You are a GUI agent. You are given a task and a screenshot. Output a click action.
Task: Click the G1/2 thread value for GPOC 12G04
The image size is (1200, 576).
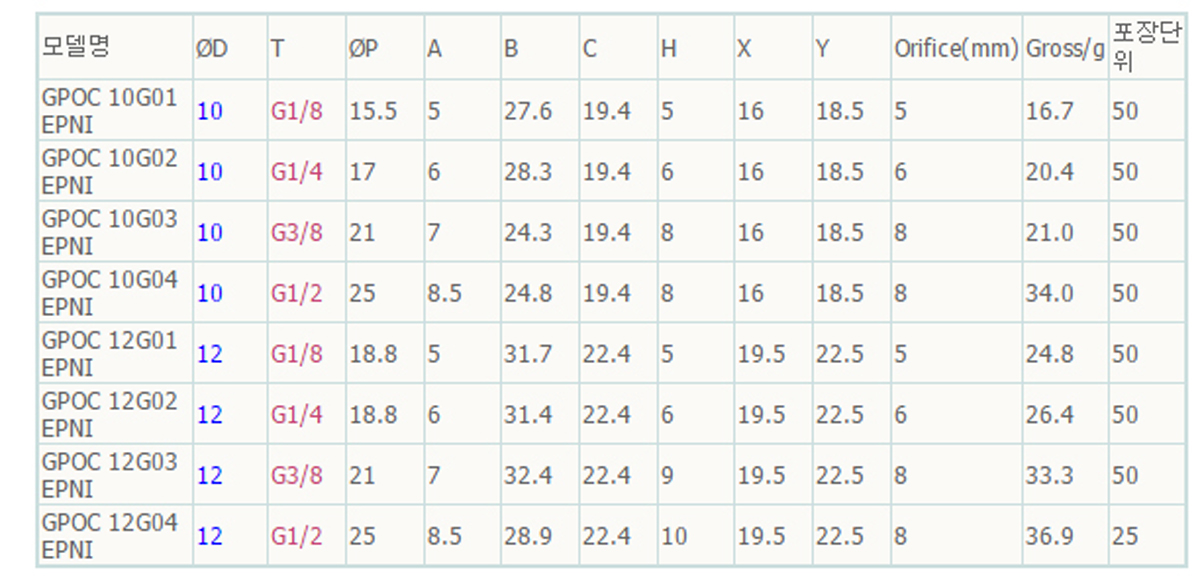(x=297, y=537)
